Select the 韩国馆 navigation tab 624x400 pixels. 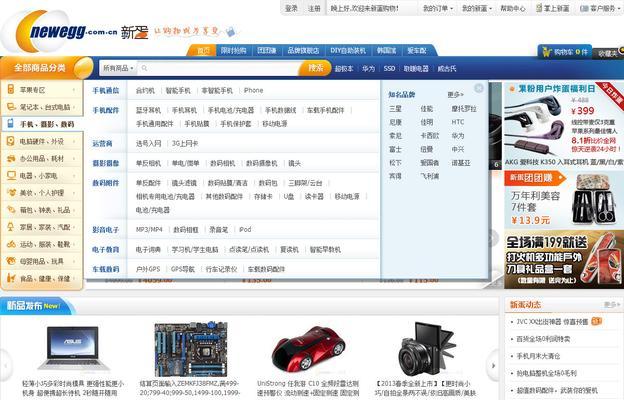pos(386,51)
